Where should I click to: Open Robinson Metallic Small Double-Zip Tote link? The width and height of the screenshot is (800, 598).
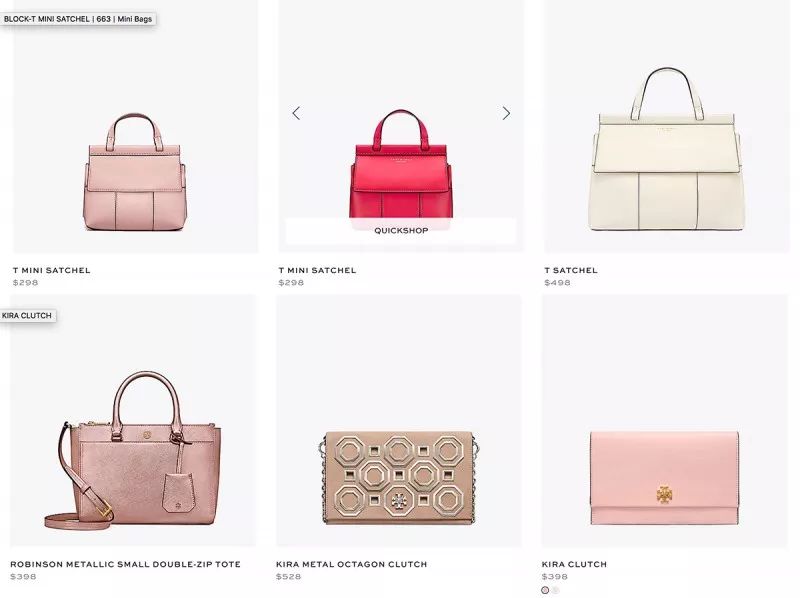tap(126, 564)
